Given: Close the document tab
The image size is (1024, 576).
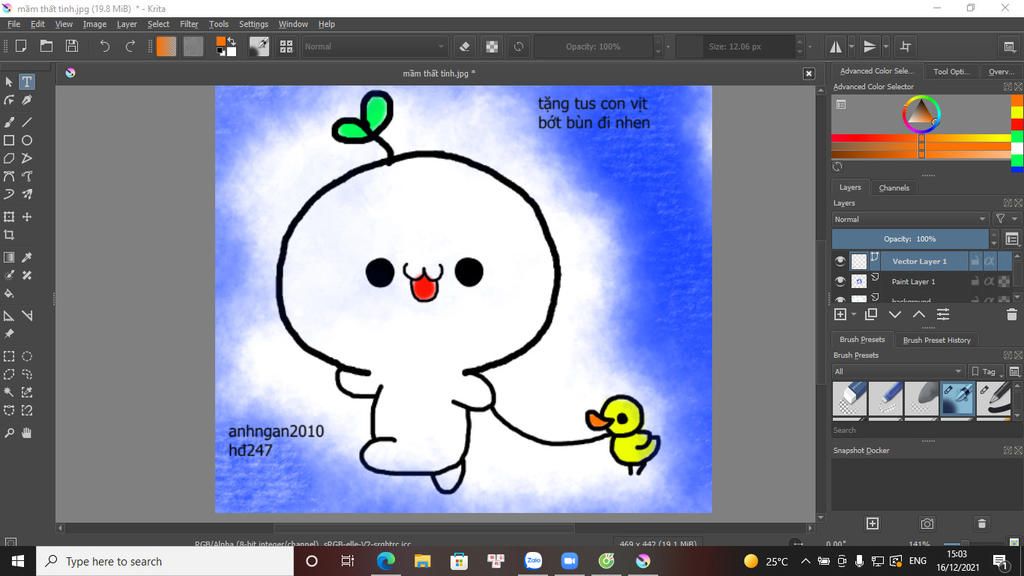Looking at the screenshot, I should 808,74.
